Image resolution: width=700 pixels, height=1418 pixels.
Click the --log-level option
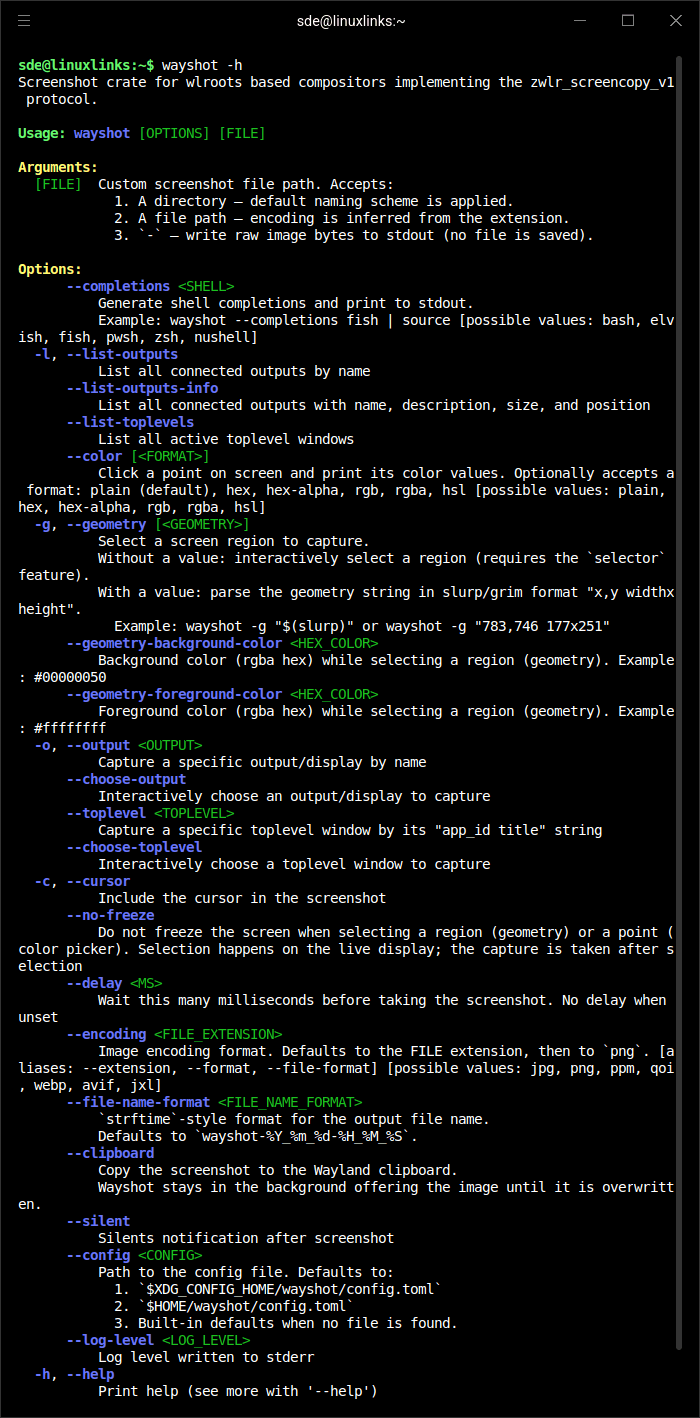tap(110, 1340)
